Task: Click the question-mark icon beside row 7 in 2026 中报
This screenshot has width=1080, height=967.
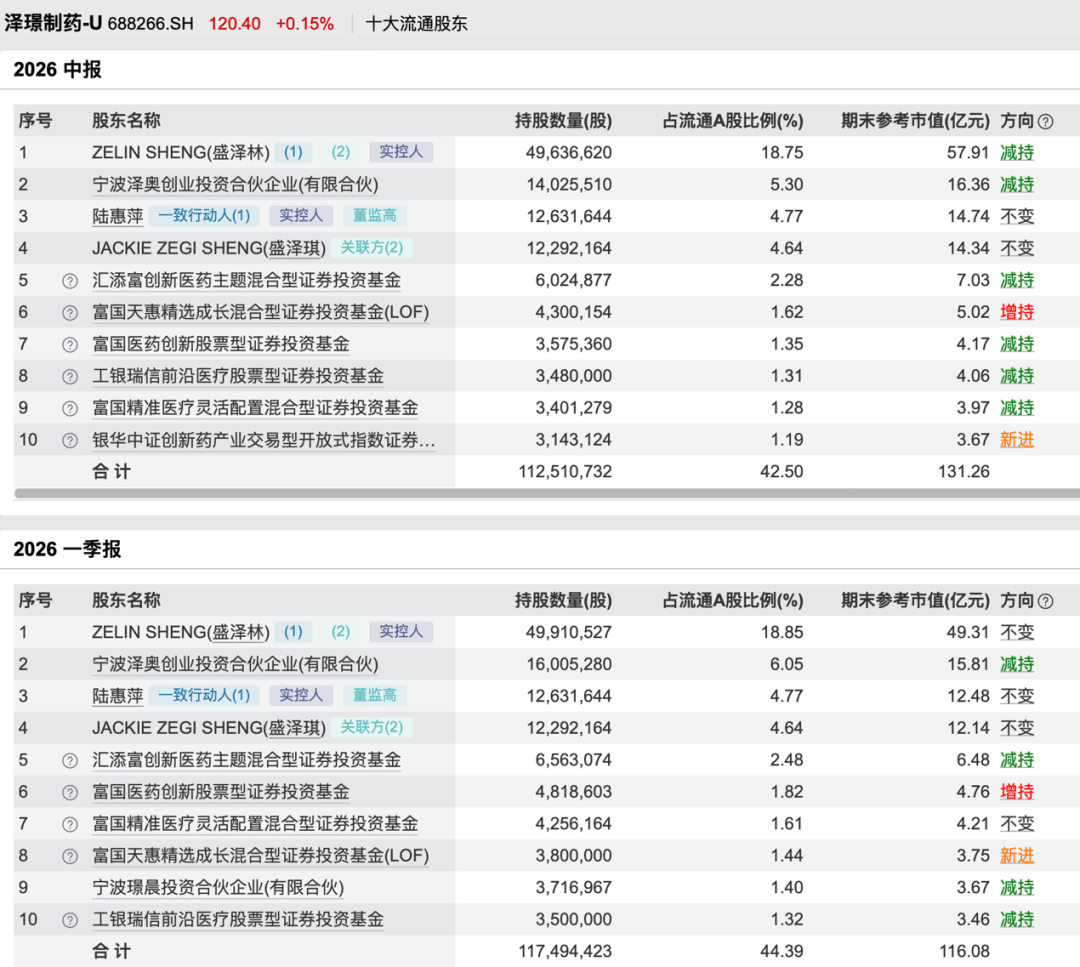Action: coord(70,344)
